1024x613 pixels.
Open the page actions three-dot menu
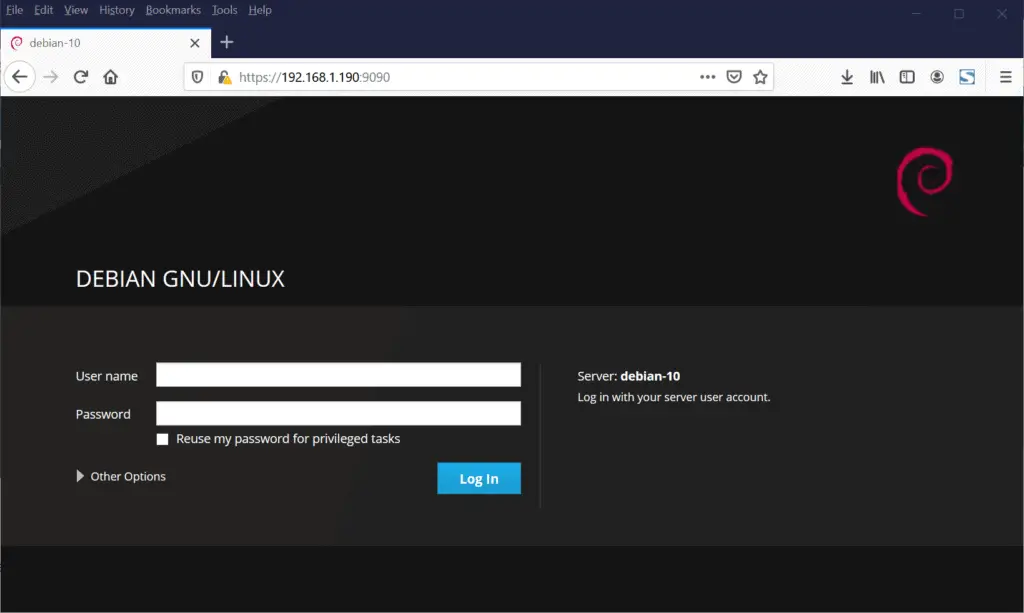tap(707, 76)
